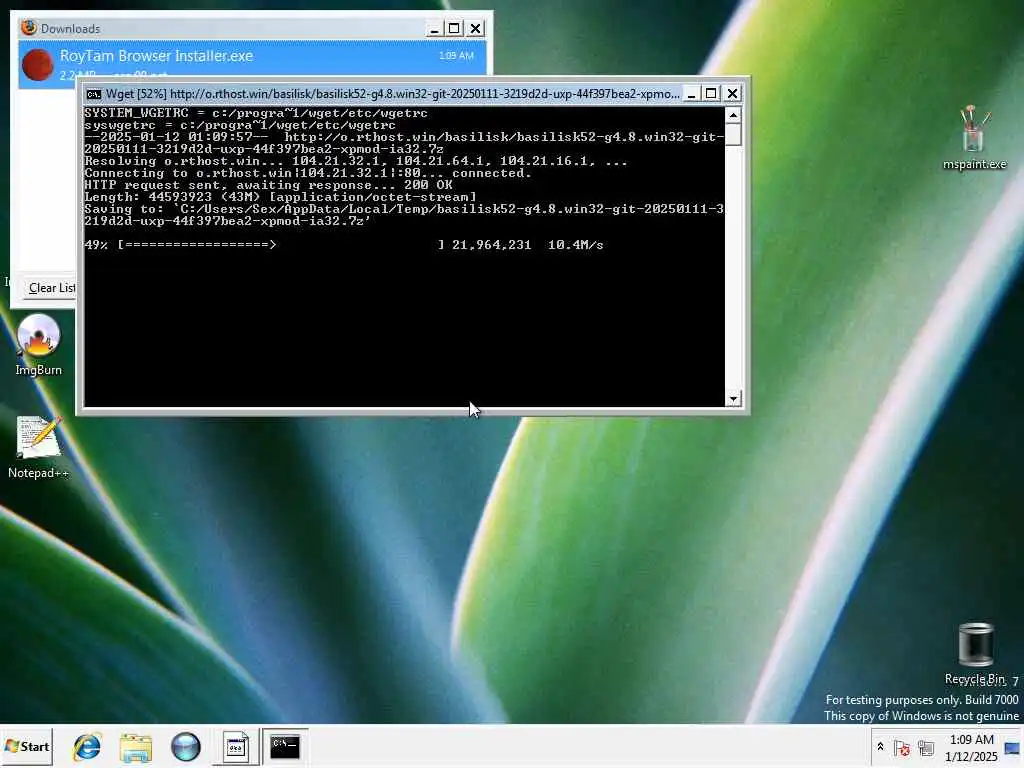The height and width of the screenshot is (768, 1024).
Task: Open the clock showing 1:09 AM
Action: pyautogui.click(x=971, y=748)
